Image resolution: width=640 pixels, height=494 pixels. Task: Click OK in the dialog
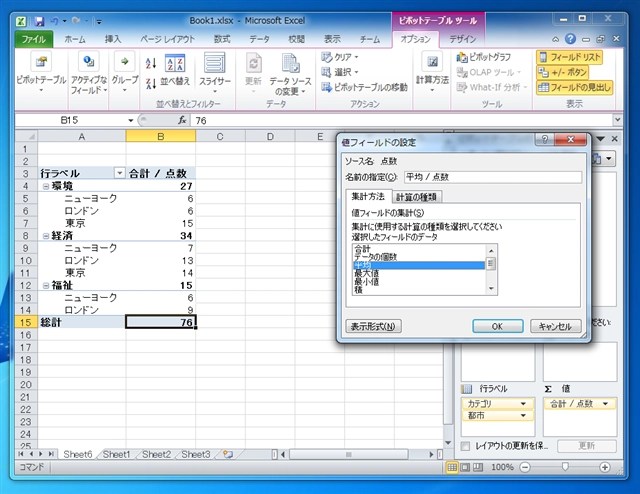pyautogui.click(x=498, y=326)
